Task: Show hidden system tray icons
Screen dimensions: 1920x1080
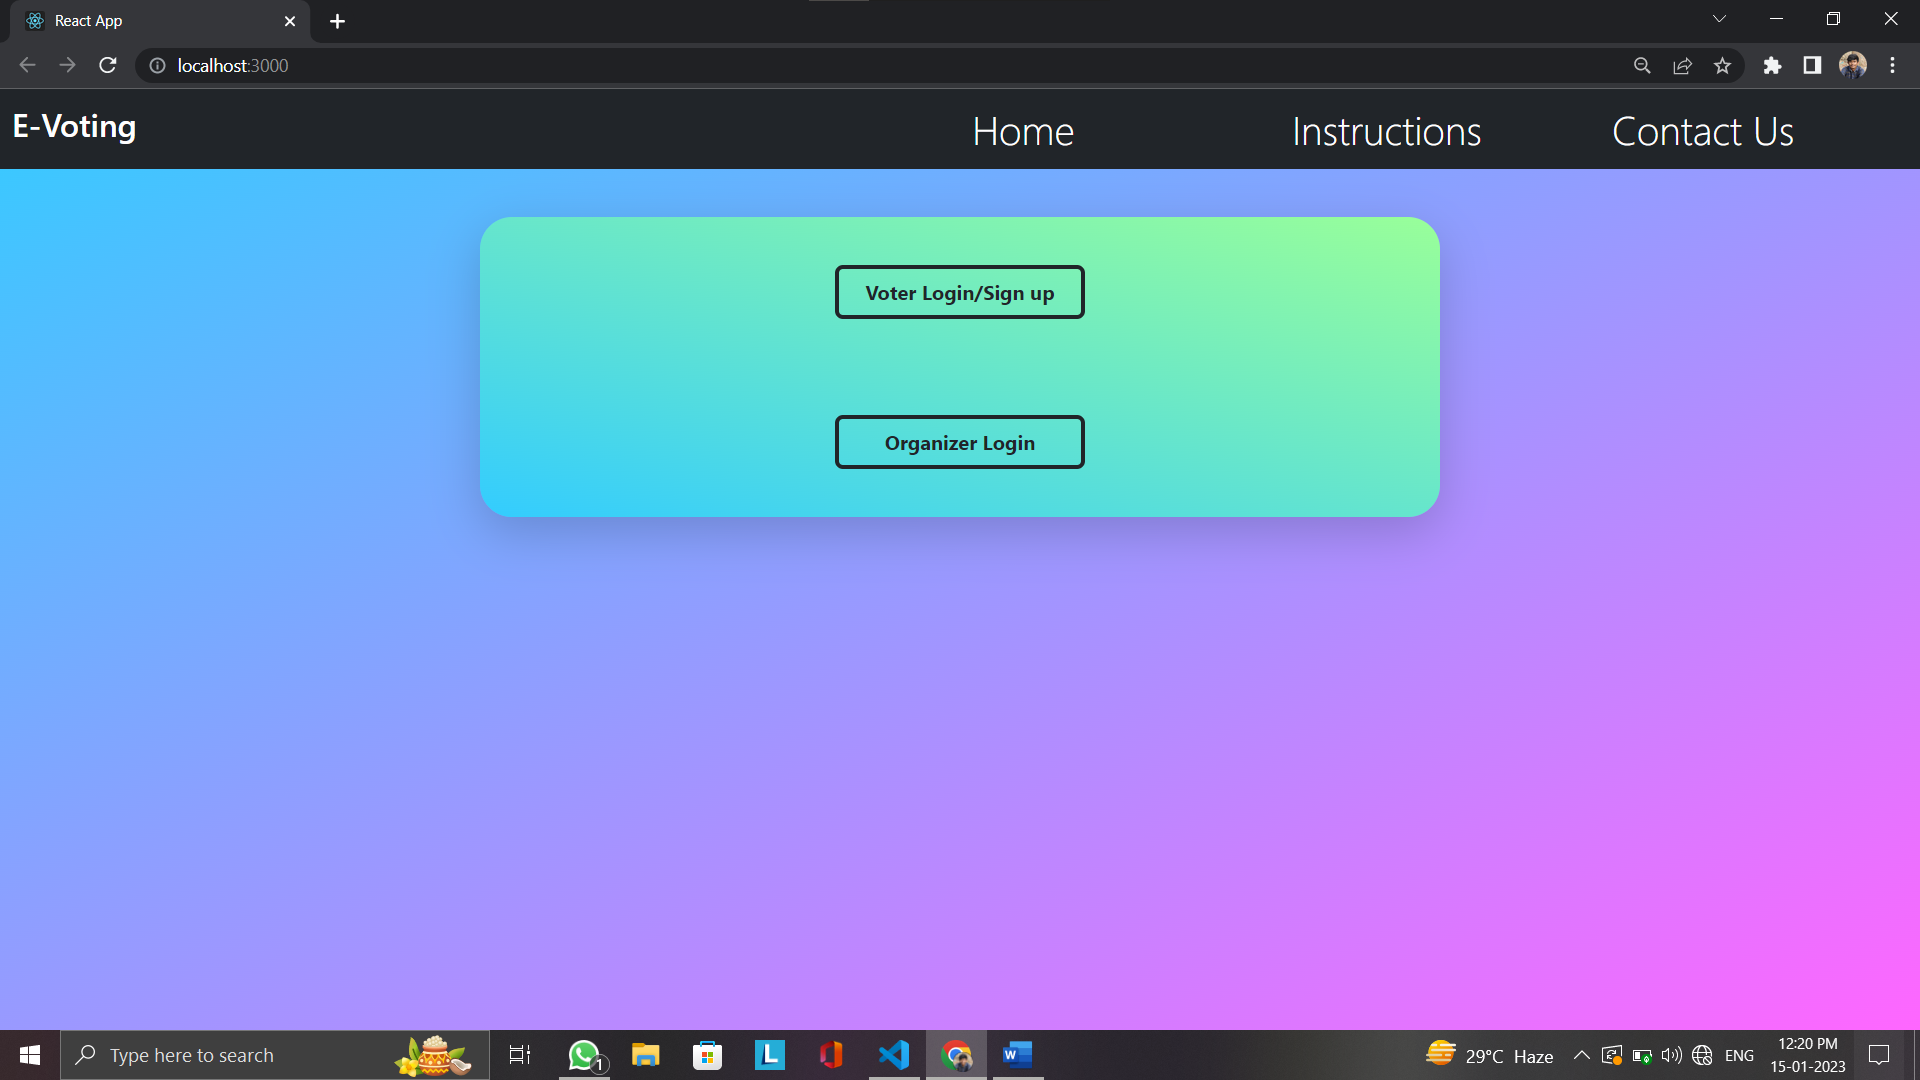Action: 1581,1055
